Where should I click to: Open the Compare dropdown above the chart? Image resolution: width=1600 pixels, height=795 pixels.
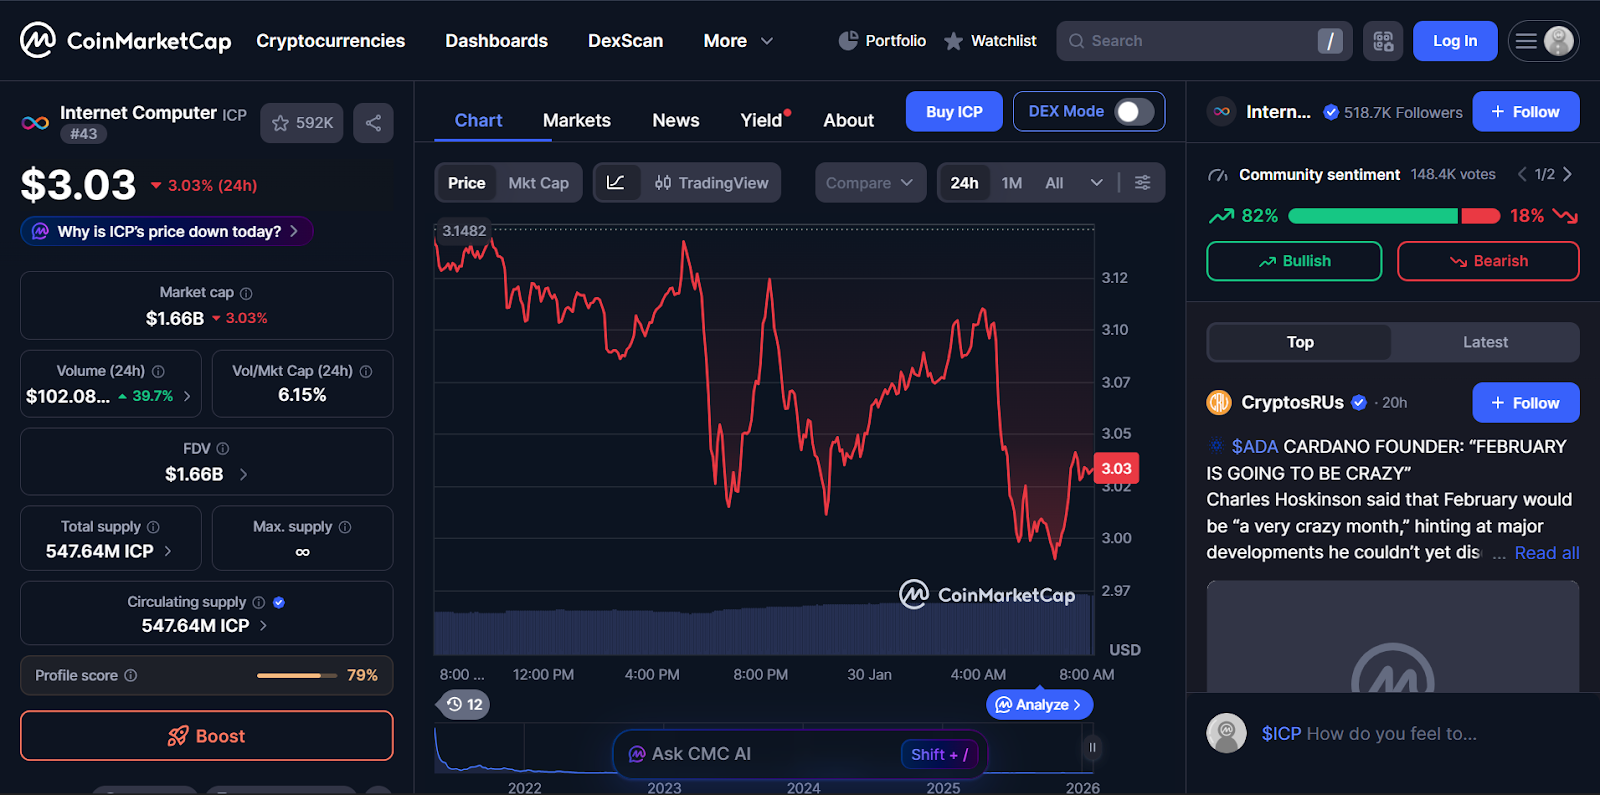point(869,182)
